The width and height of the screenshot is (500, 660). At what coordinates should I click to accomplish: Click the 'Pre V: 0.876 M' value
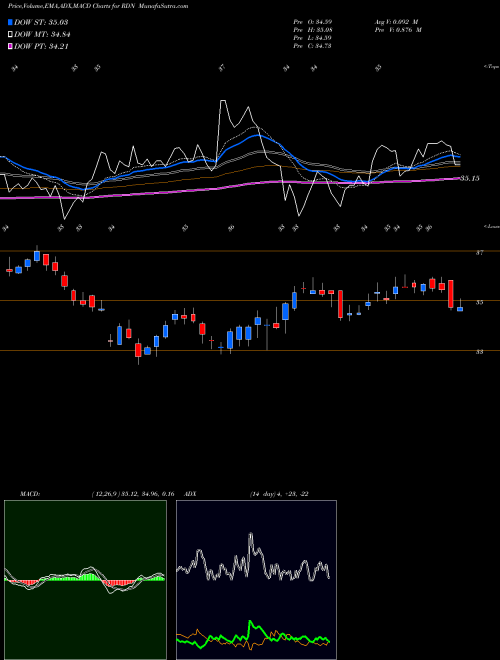[397, 30]
